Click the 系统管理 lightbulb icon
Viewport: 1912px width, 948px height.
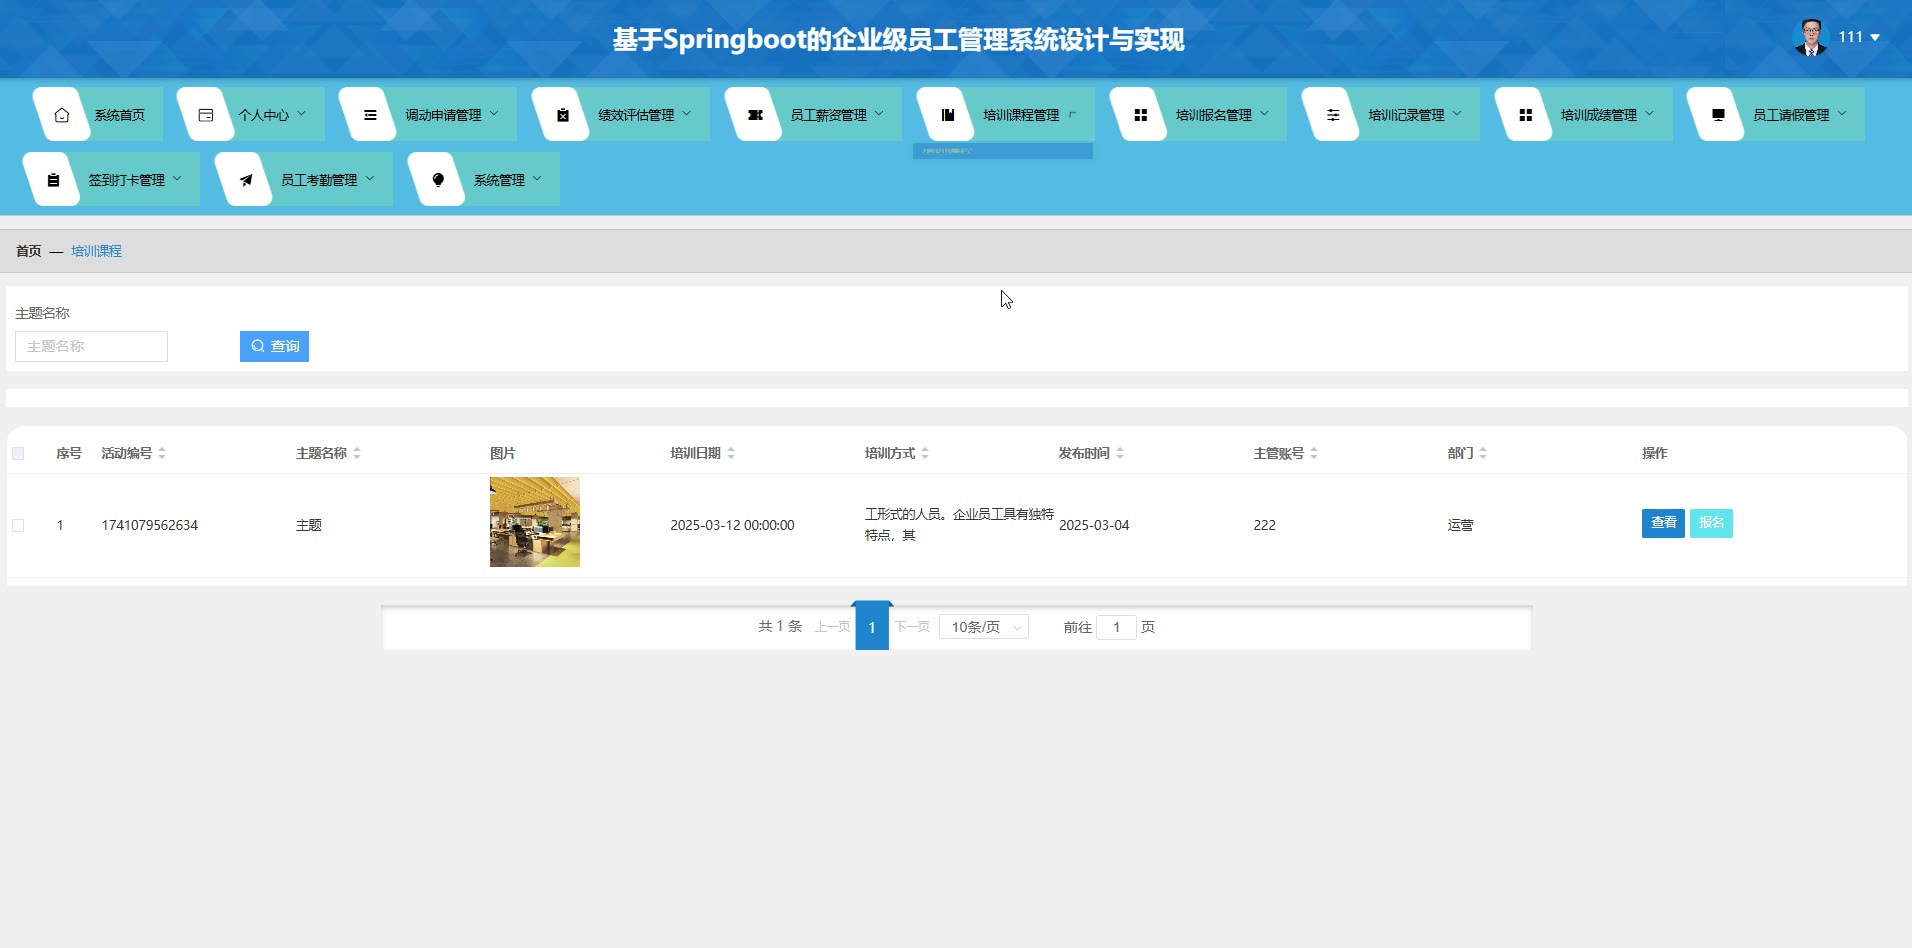[438, 180]
